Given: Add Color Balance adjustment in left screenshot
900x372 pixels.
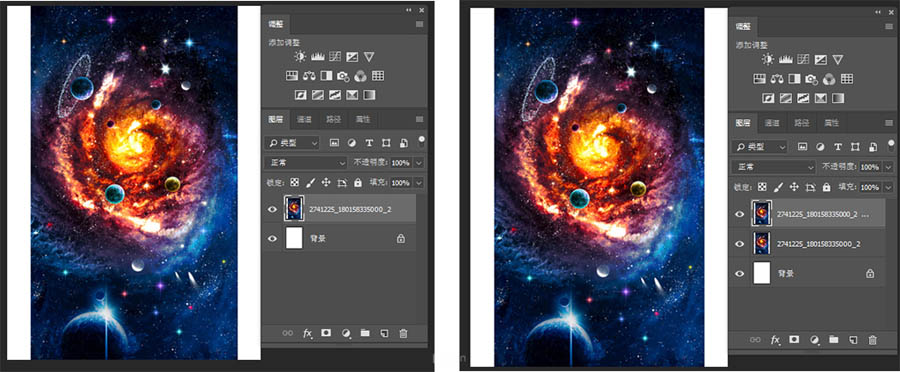Looking at the screenshot, I should click(x=309, y=75).
